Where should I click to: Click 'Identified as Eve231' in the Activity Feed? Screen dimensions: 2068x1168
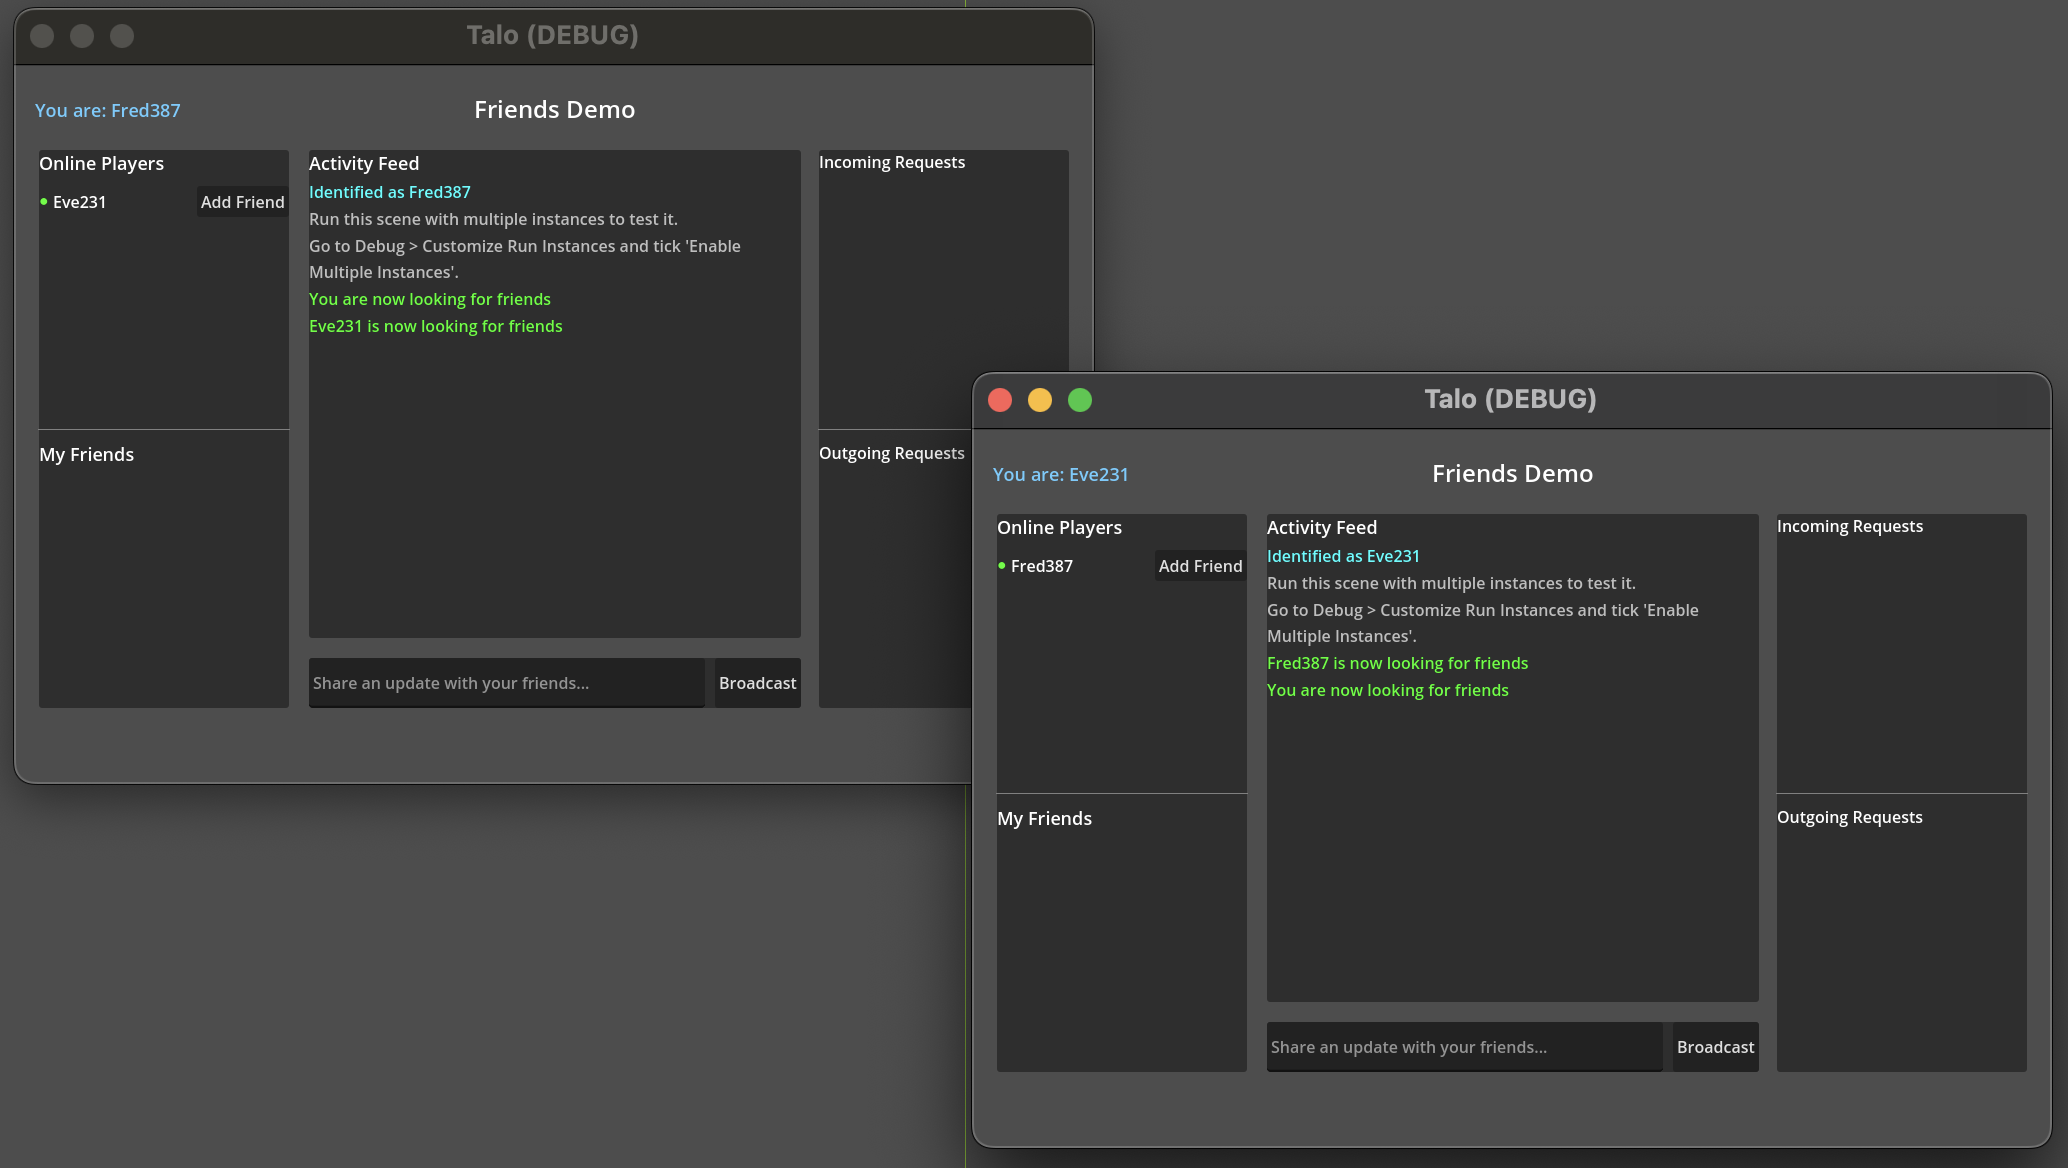tap(1343, 556)
